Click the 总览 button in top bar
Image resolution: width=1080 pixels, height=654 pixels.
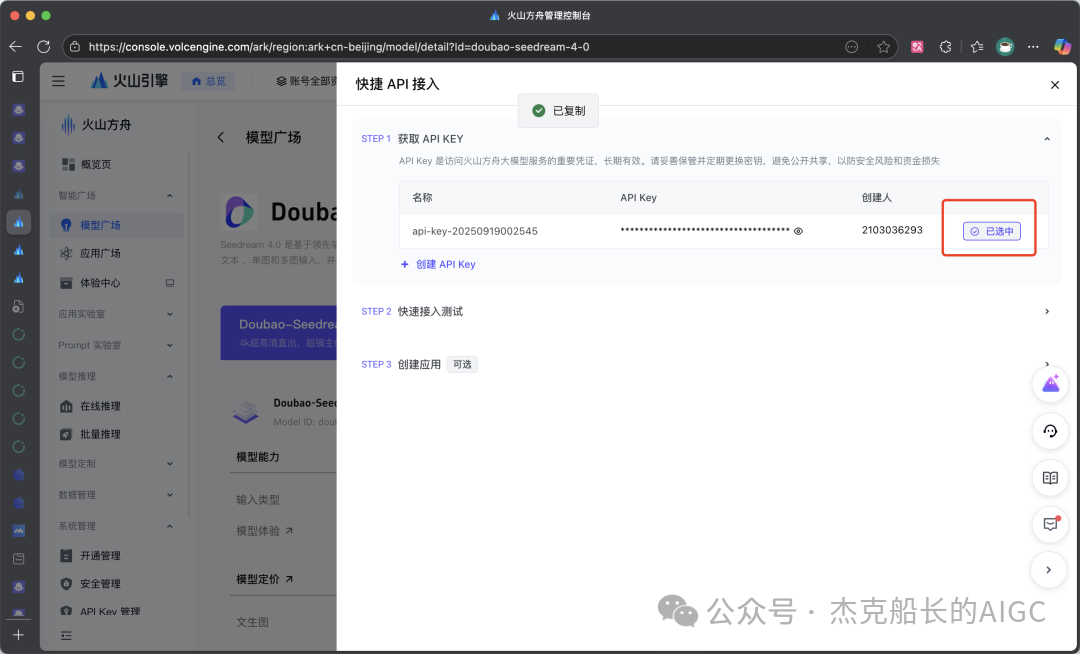(208, 81)
